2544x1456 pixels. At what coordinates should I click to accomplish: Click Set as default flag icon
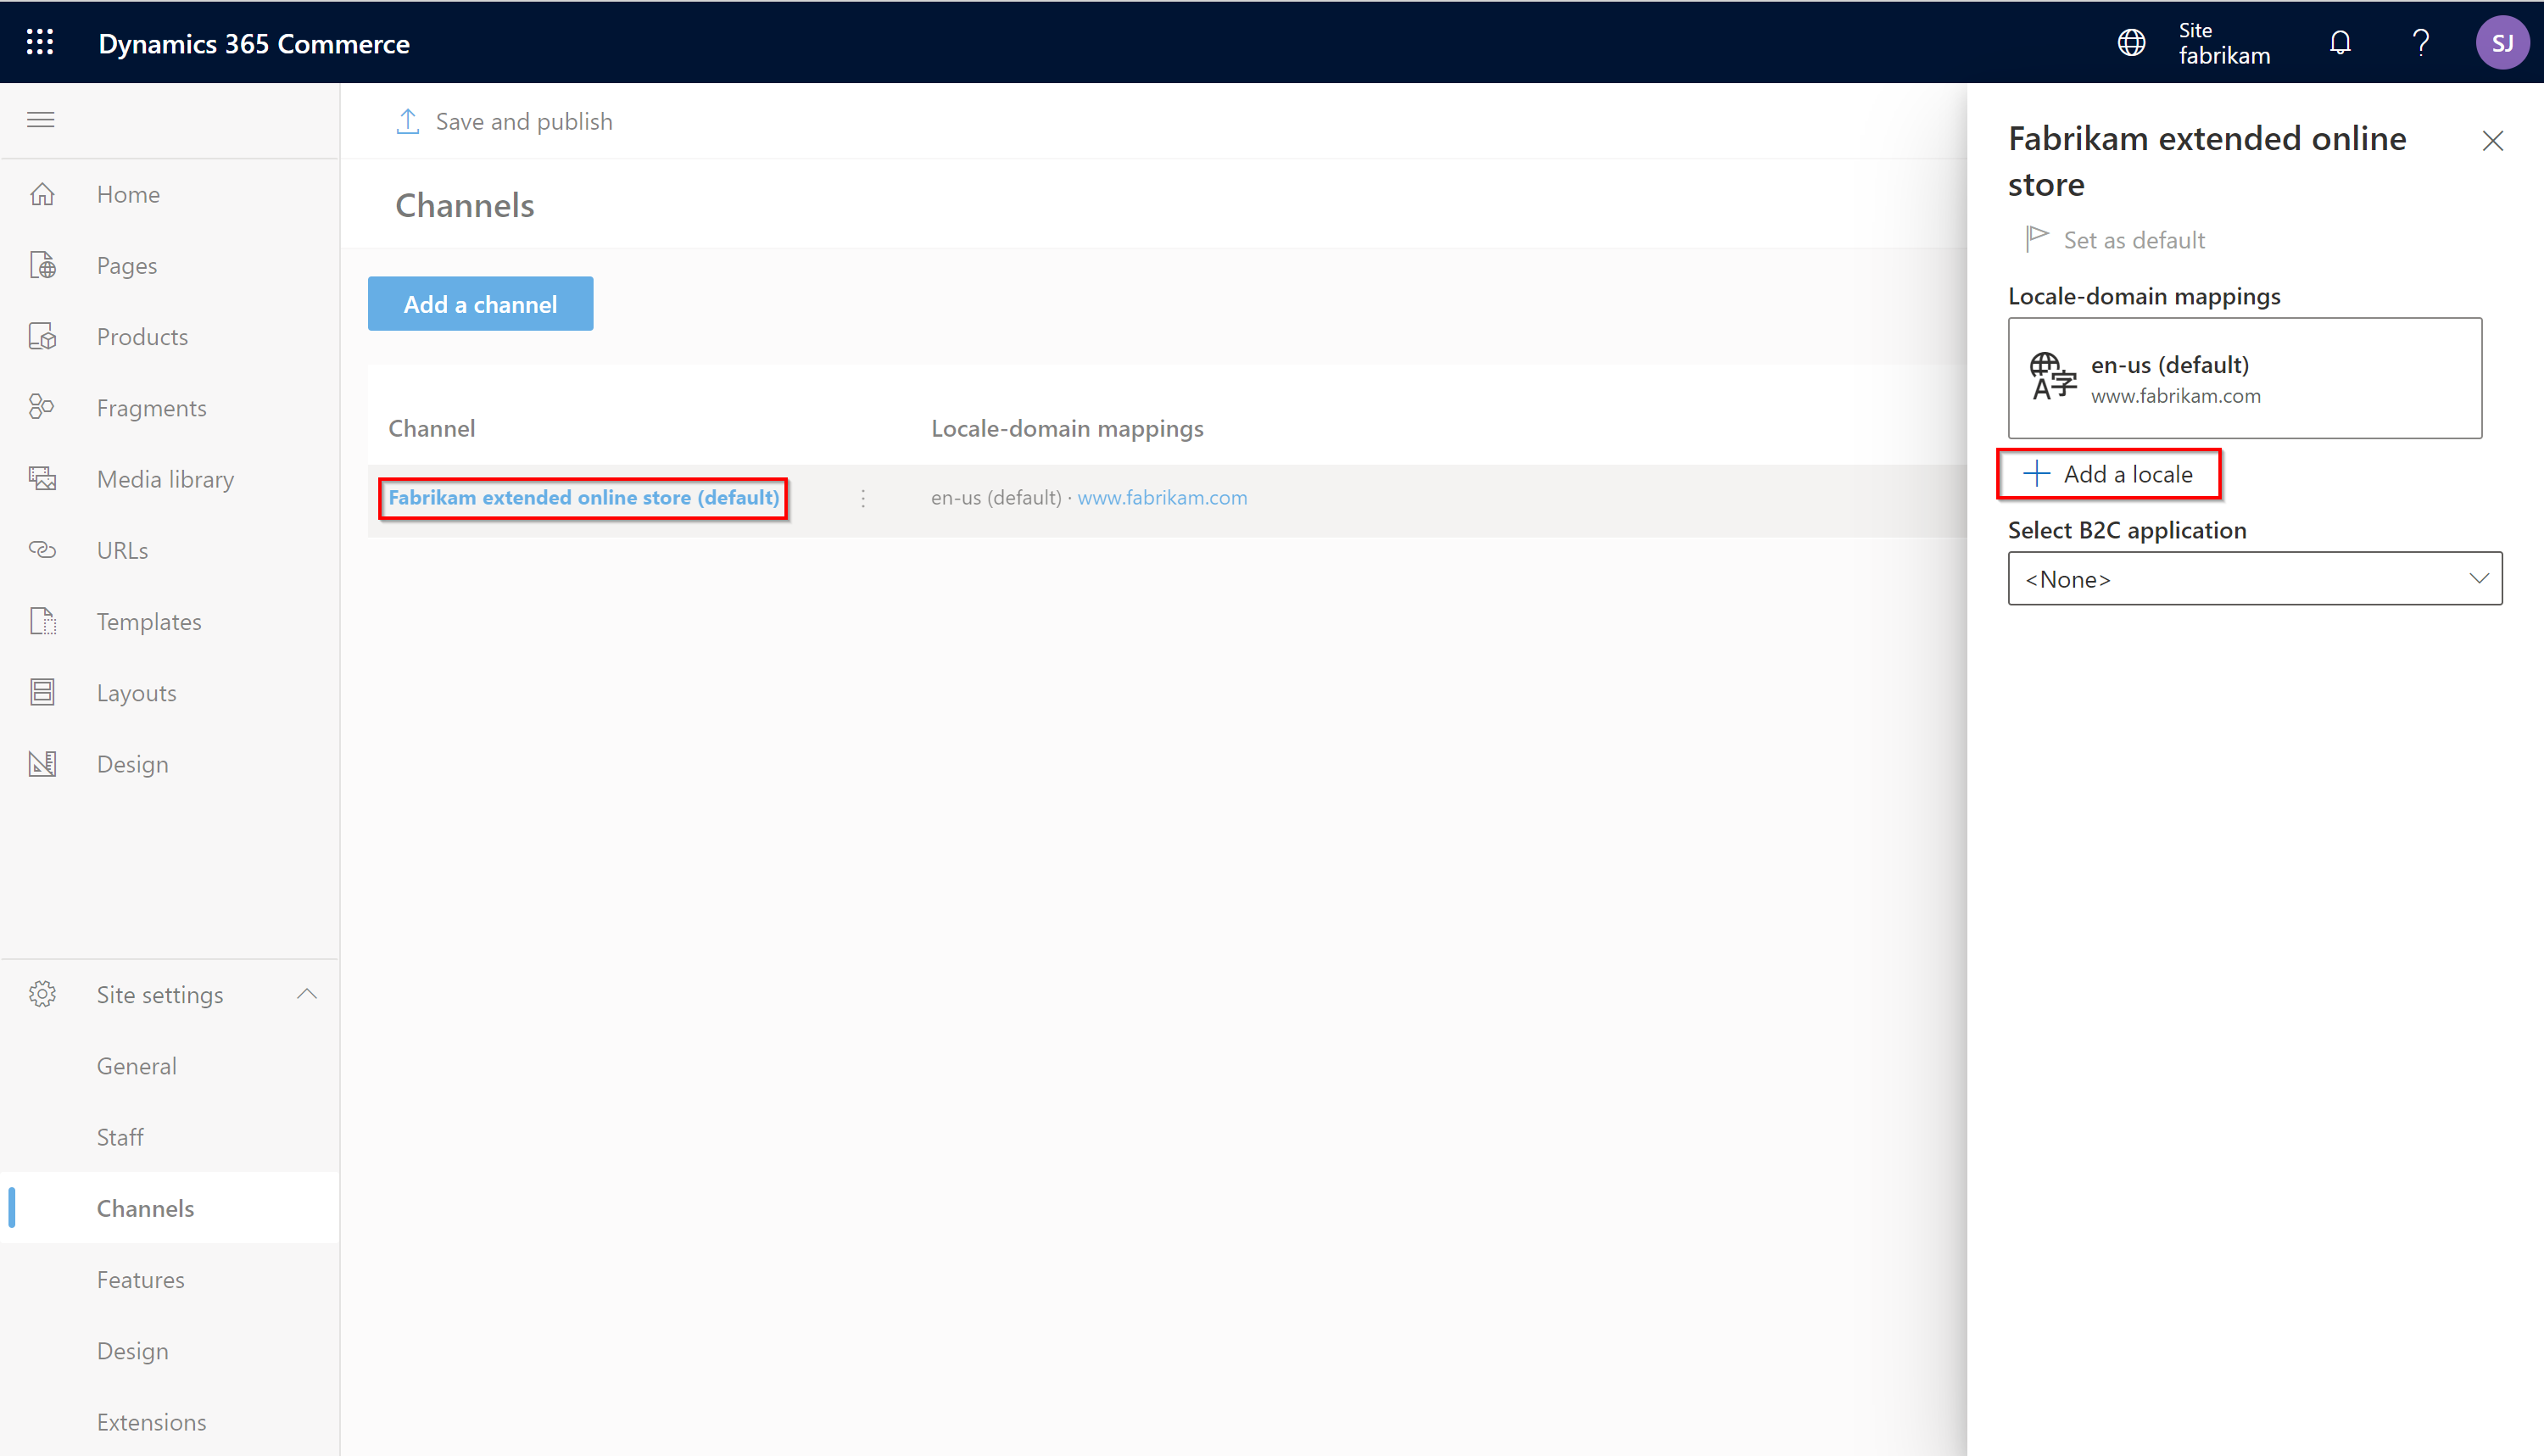click(x=2034, y=239)
